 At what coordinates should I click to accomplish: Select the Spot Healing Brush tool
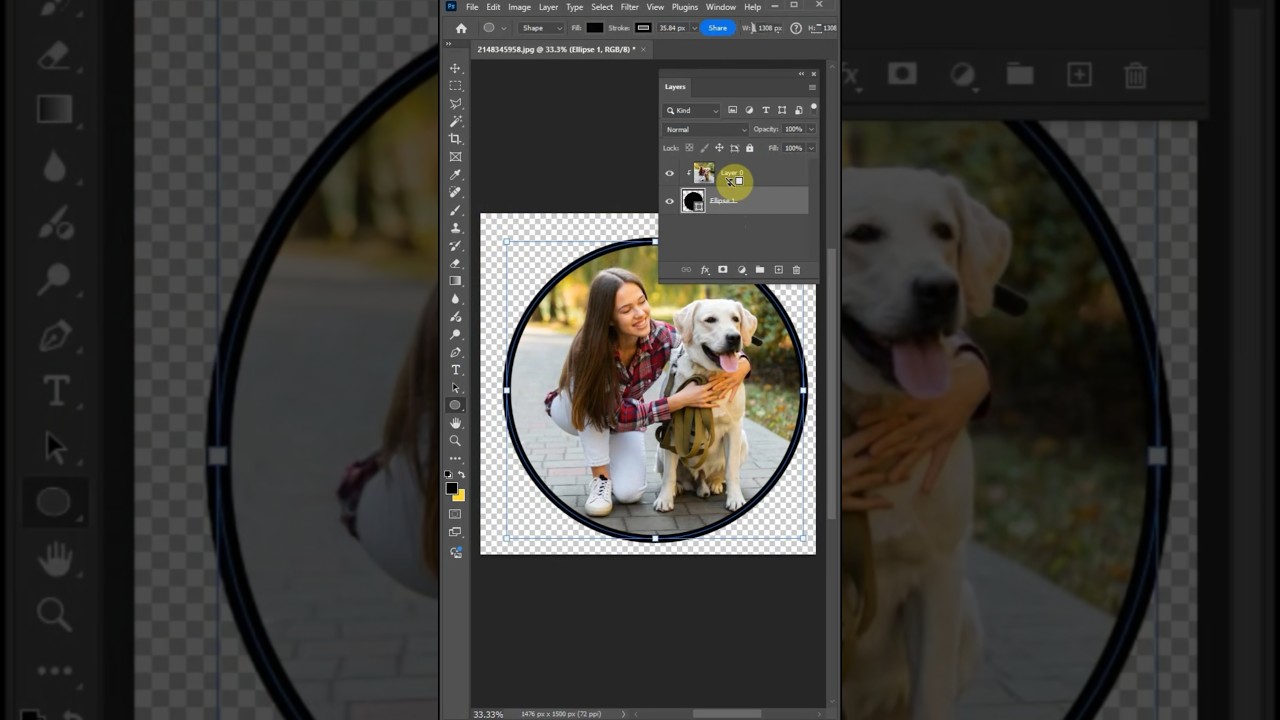455,192
